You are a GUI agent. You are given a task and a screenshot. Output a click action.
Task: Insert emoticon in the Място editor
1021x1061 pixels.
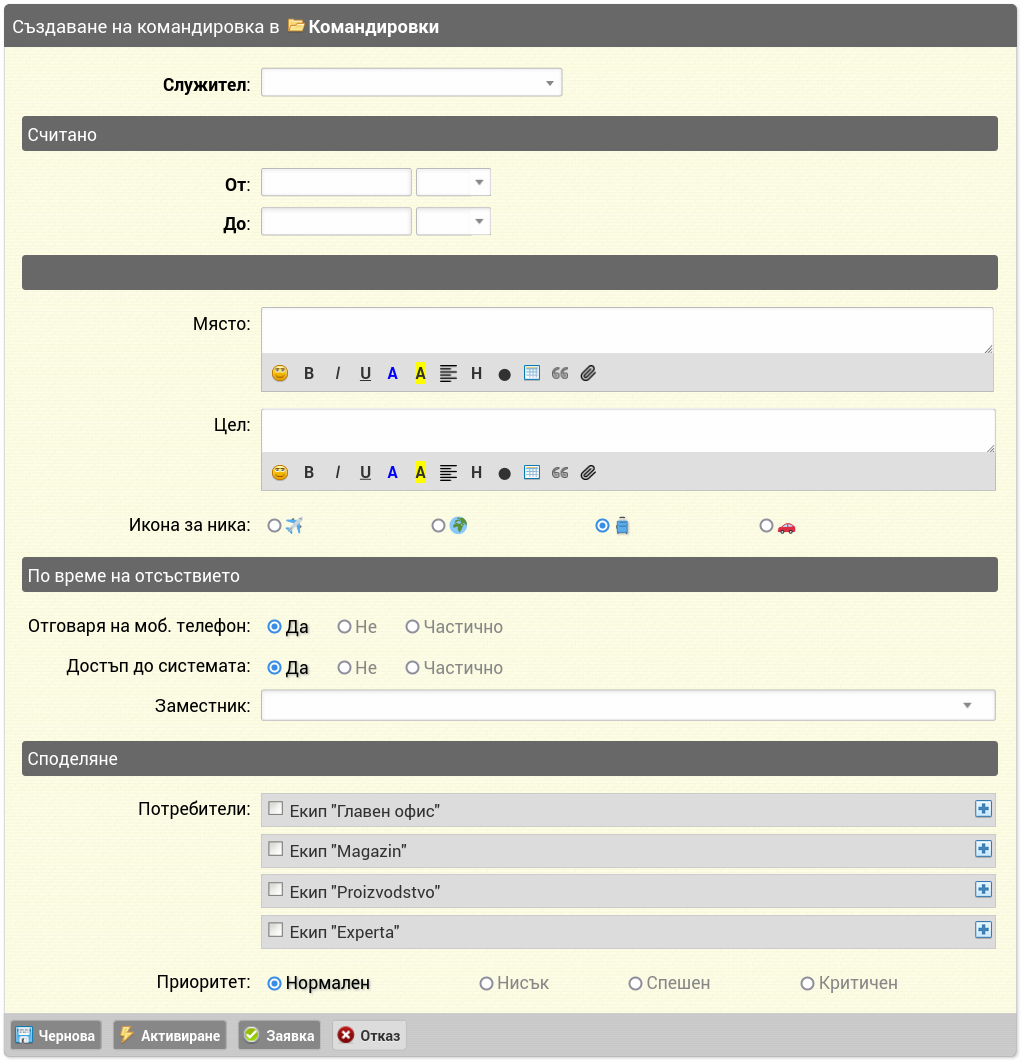pos(279,374)
